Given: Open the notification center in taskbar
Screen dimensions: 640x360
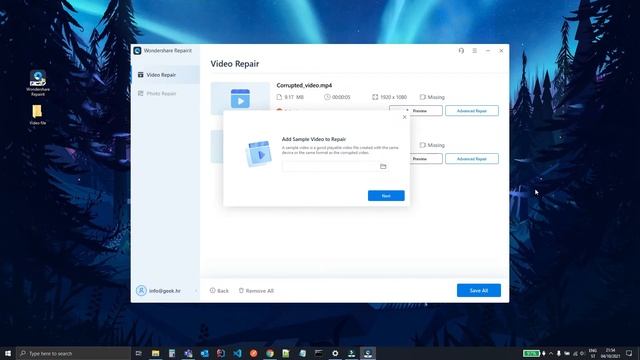Looking at the screenshot, I should tap(629, 353).
